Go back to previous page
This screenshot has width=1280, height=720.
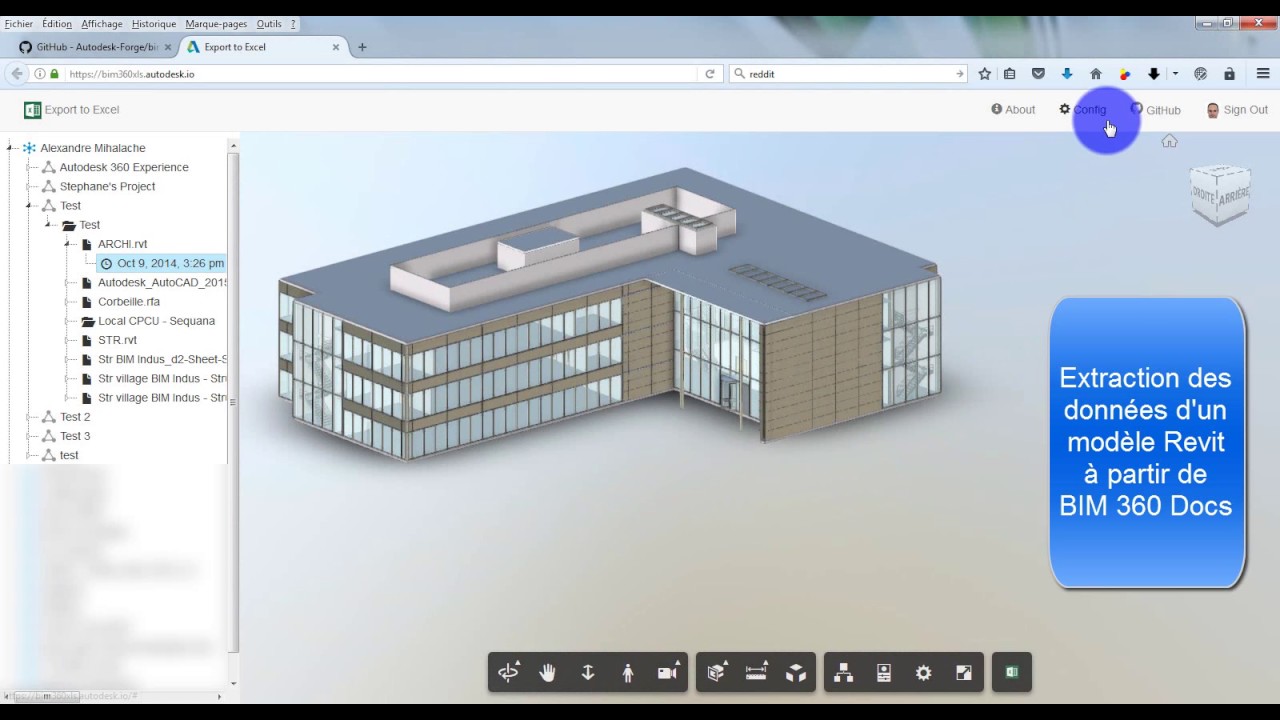16,74
